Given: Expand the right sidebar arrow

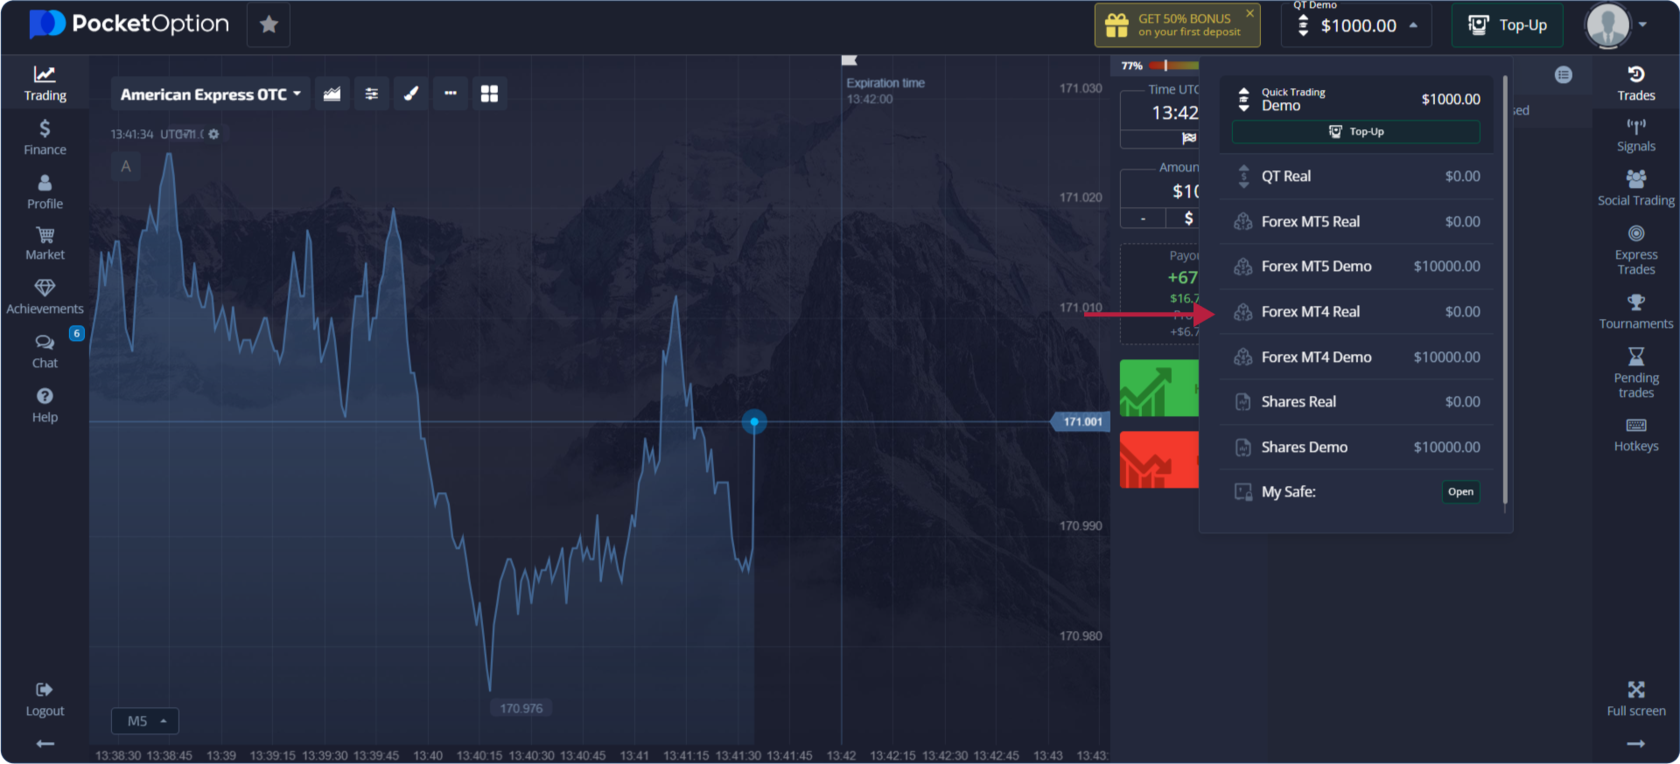Looking at the screenshot, I should coord(1636,744).
